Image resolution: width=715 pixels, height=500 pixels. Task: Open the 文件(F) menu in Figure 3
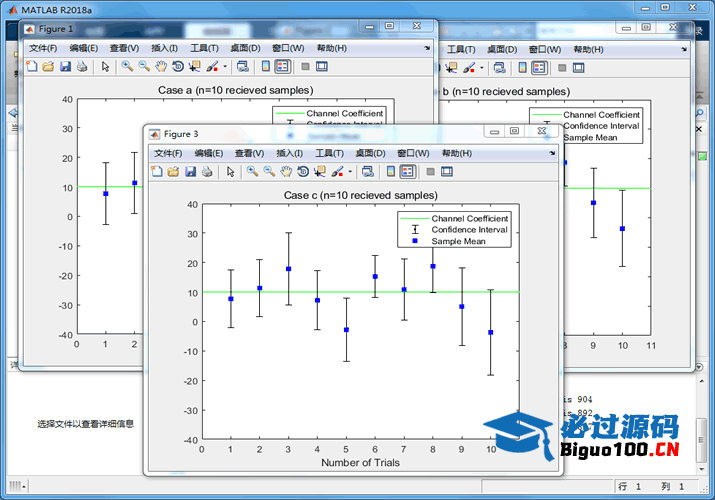click(x=167, y=153)
